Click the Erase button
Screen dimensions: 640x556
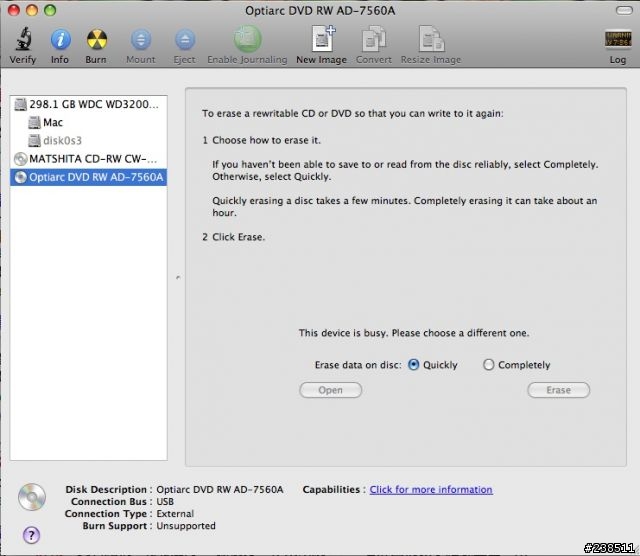click(558, 390)
